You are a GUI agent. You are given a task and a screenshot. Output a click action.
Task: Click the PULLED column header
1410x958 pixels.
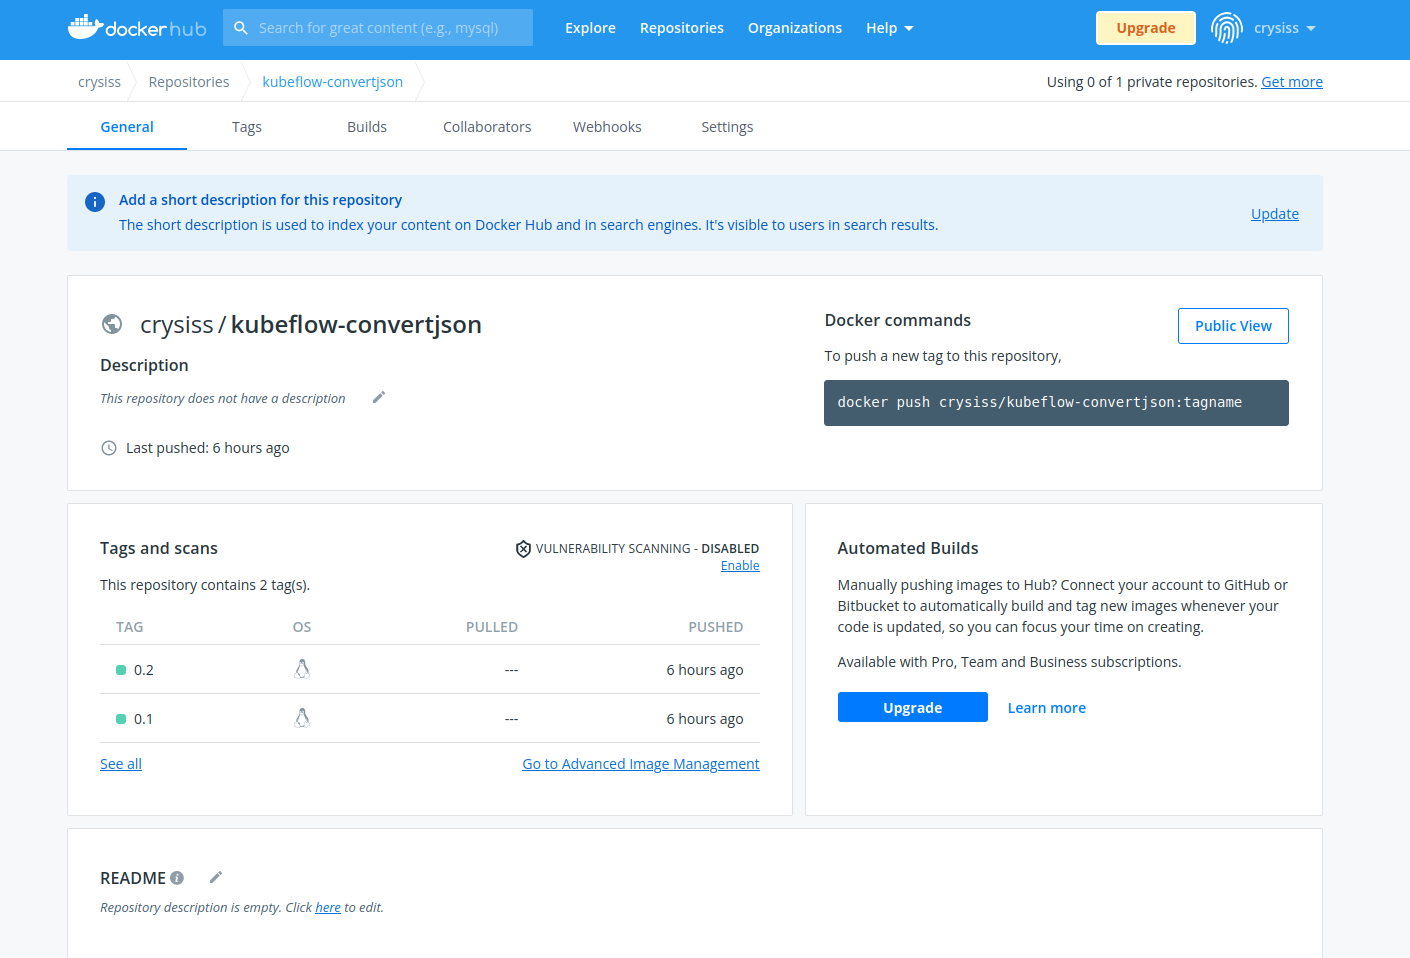coord(492,627)
